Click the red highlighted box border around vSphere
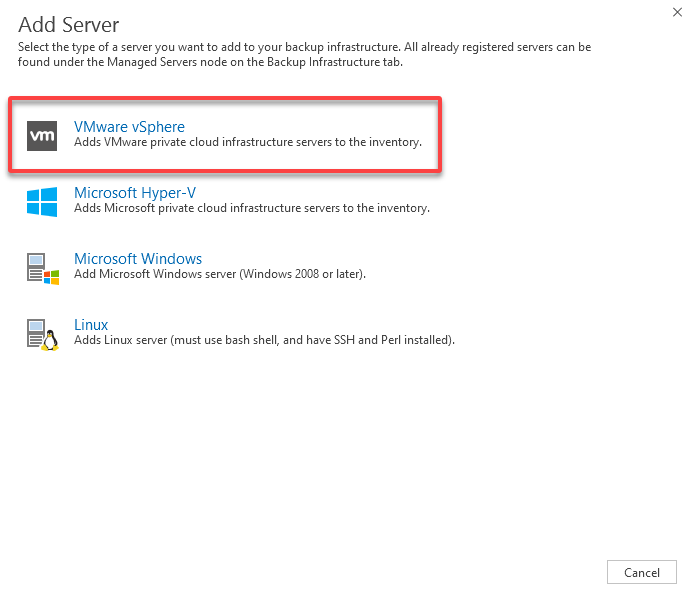This screenshot has width=692, height=594. [x=225, y=99]
